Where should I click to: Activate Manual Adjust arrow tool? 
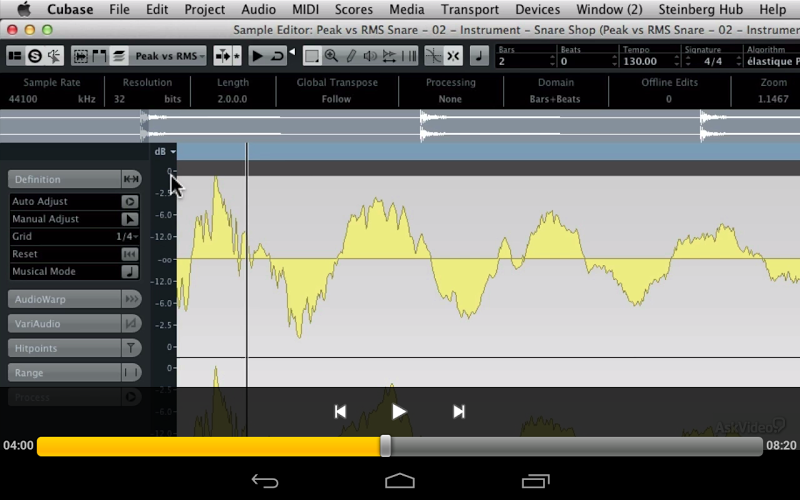point(130,219)
